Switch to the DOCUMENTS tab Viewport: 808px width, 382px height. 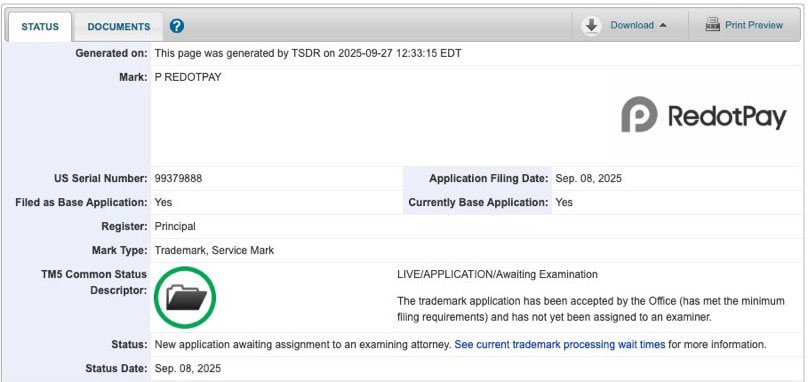[x=119, y=27]
